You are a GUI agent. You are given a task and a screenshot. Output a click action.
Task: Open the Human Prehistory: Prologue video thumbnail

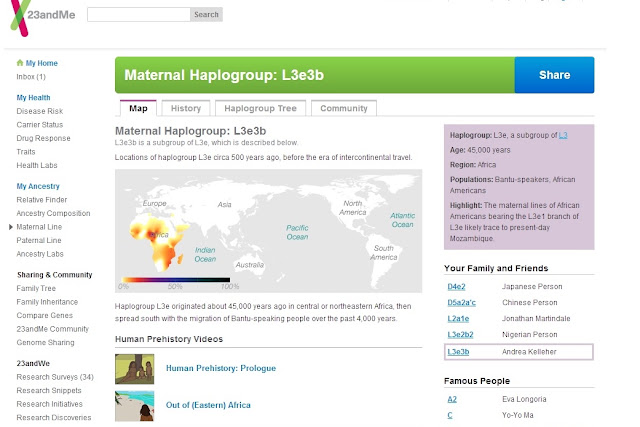point(134,369)
